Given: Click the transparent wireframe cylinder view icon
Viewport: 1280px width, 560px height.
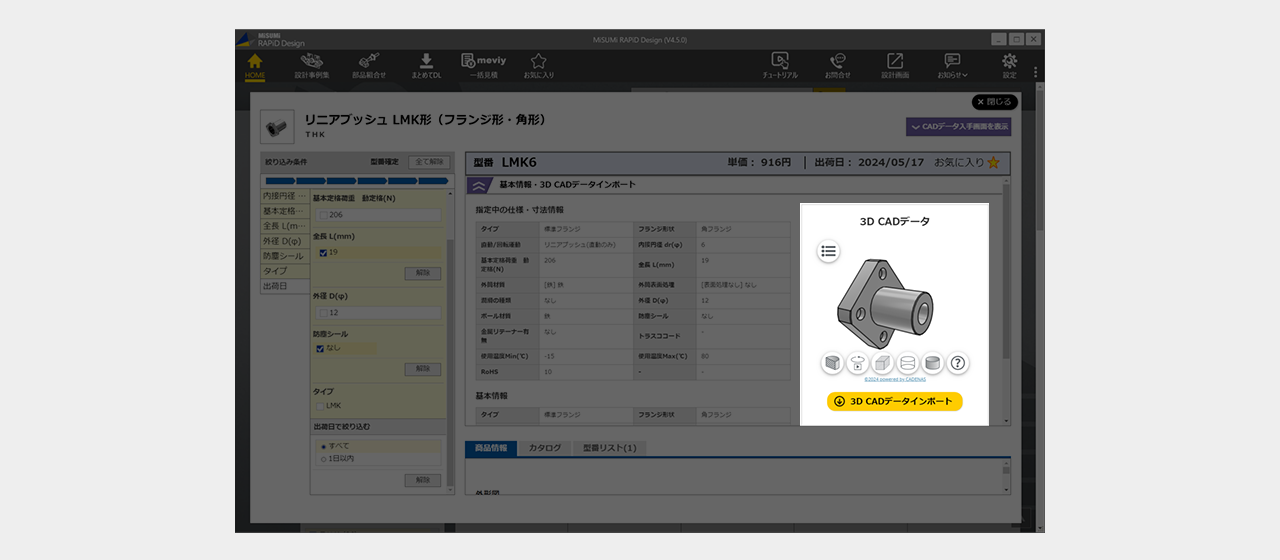Looking at the screenshot, I should (x=907, y=363).
